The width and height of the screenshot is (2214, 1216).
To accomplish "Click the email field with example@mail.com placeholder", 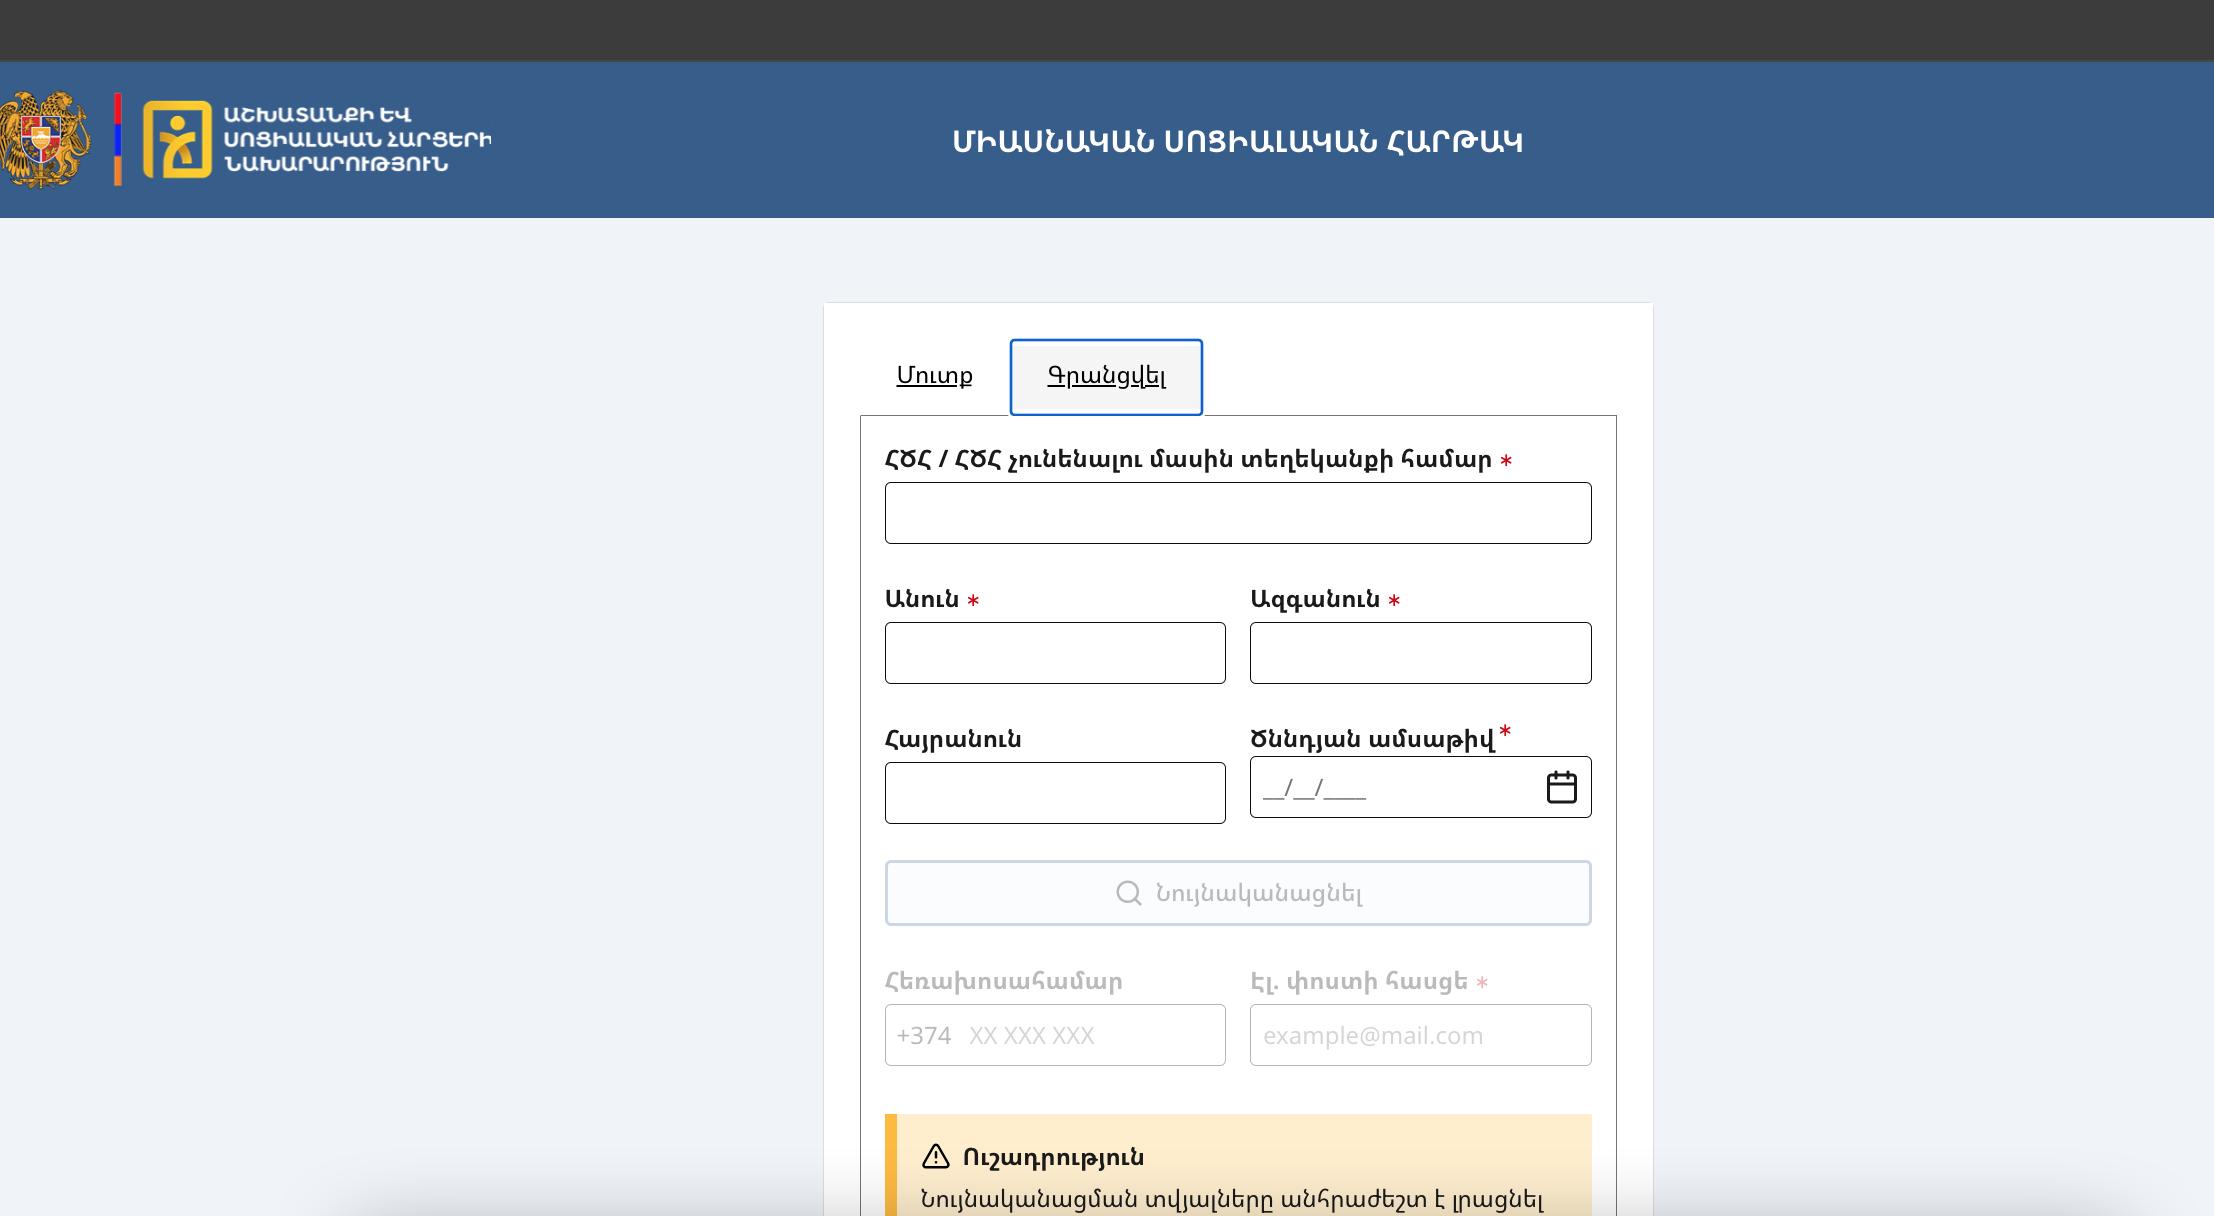I will (x=1420, y=1035).
